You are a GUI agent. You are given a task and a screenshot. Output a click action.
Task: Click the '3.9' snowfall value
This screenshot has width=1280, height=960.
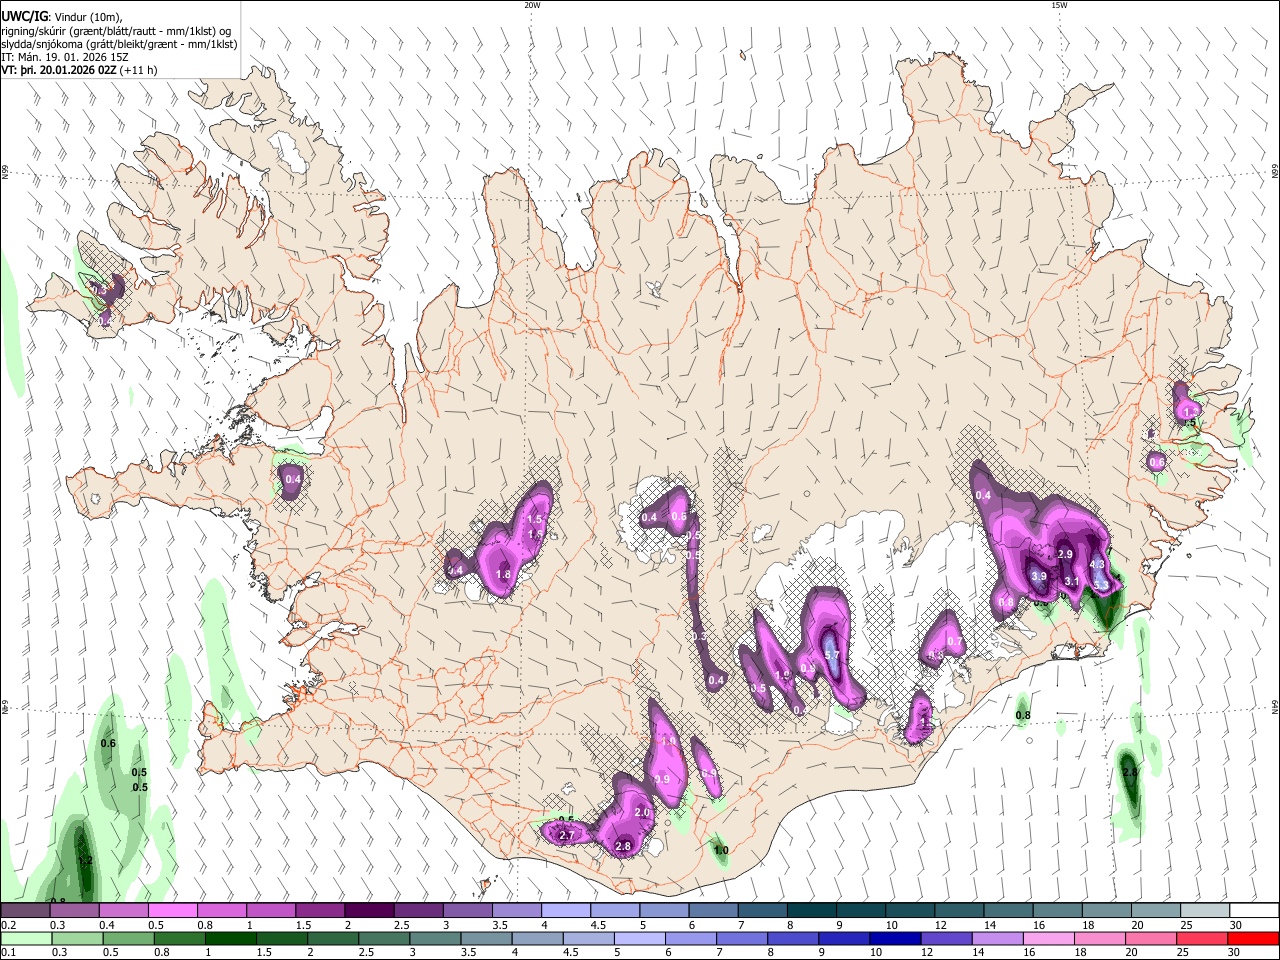point(1039,576)
